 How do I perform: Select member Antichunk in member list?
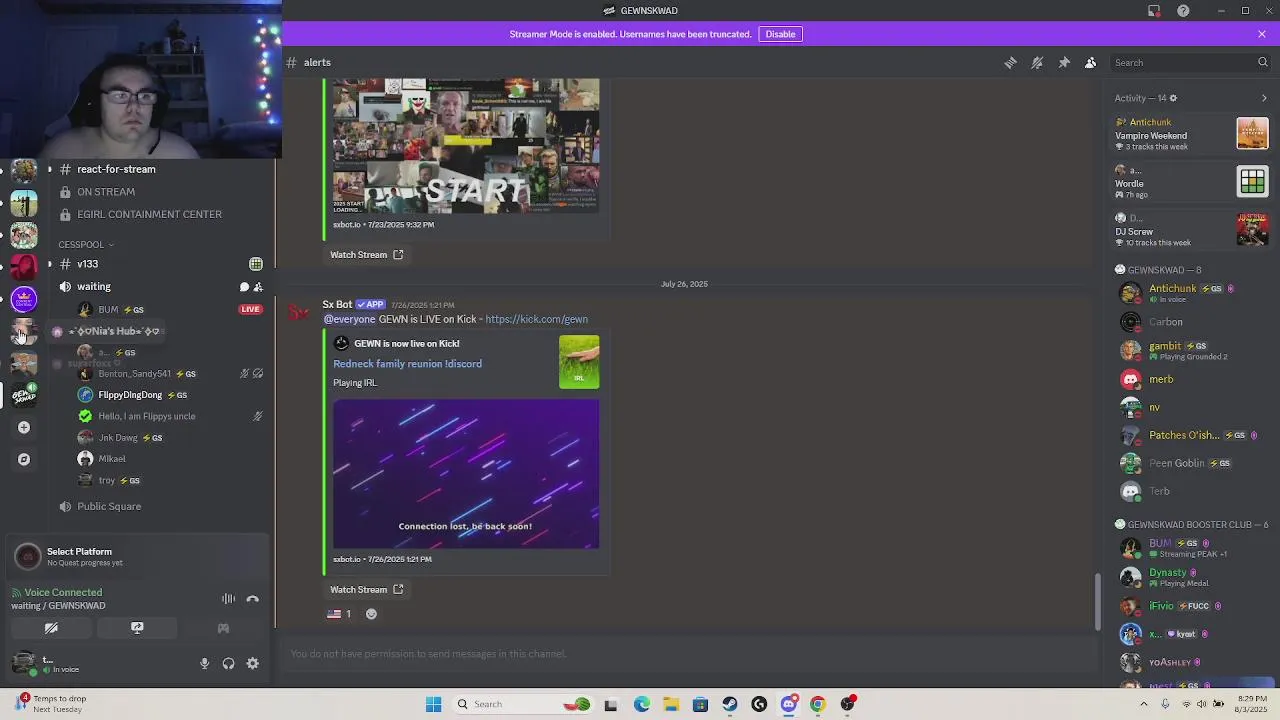1191,293
